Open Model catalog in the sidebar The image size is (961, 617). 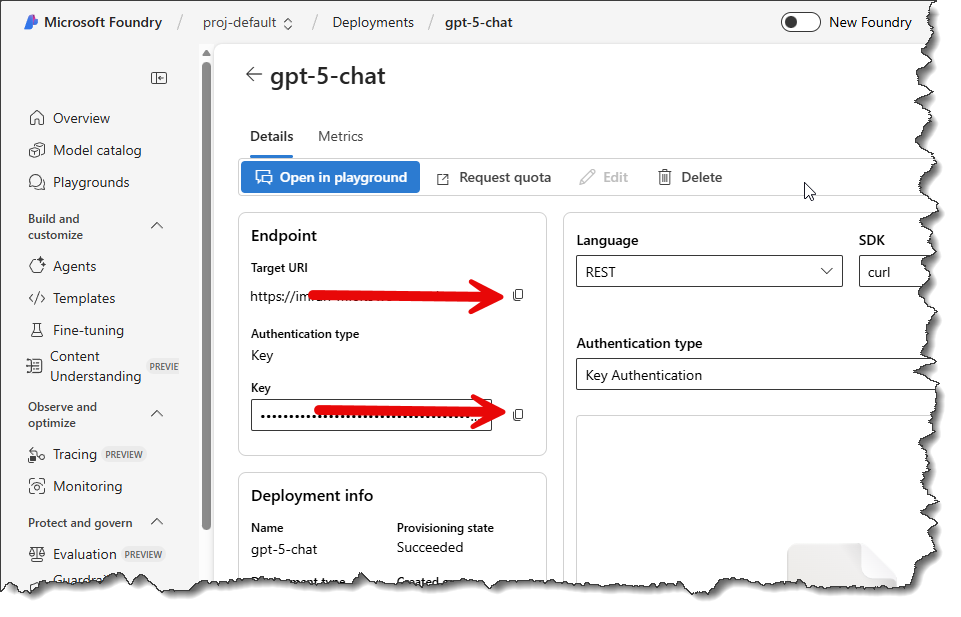click(x=96, y=150)
